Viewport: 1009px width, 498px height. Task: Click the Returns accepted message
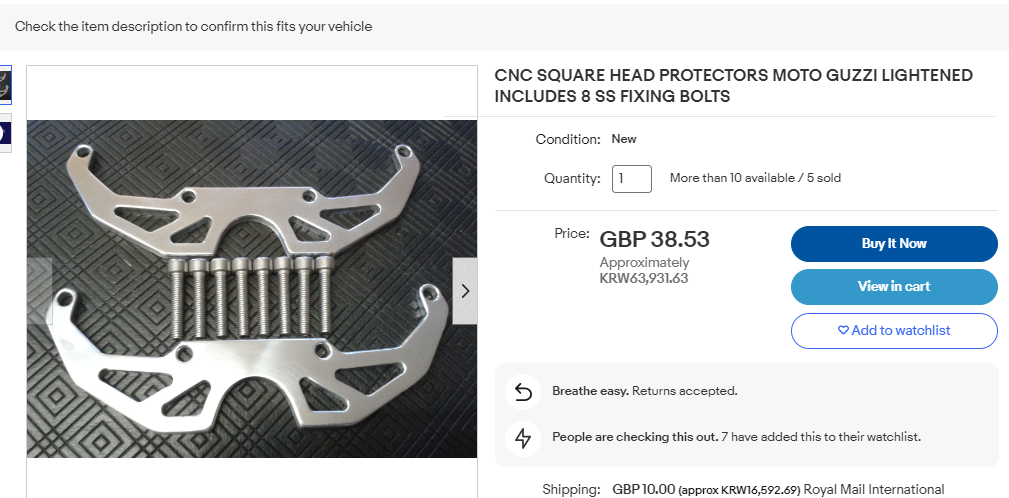[x=685, y=391]
